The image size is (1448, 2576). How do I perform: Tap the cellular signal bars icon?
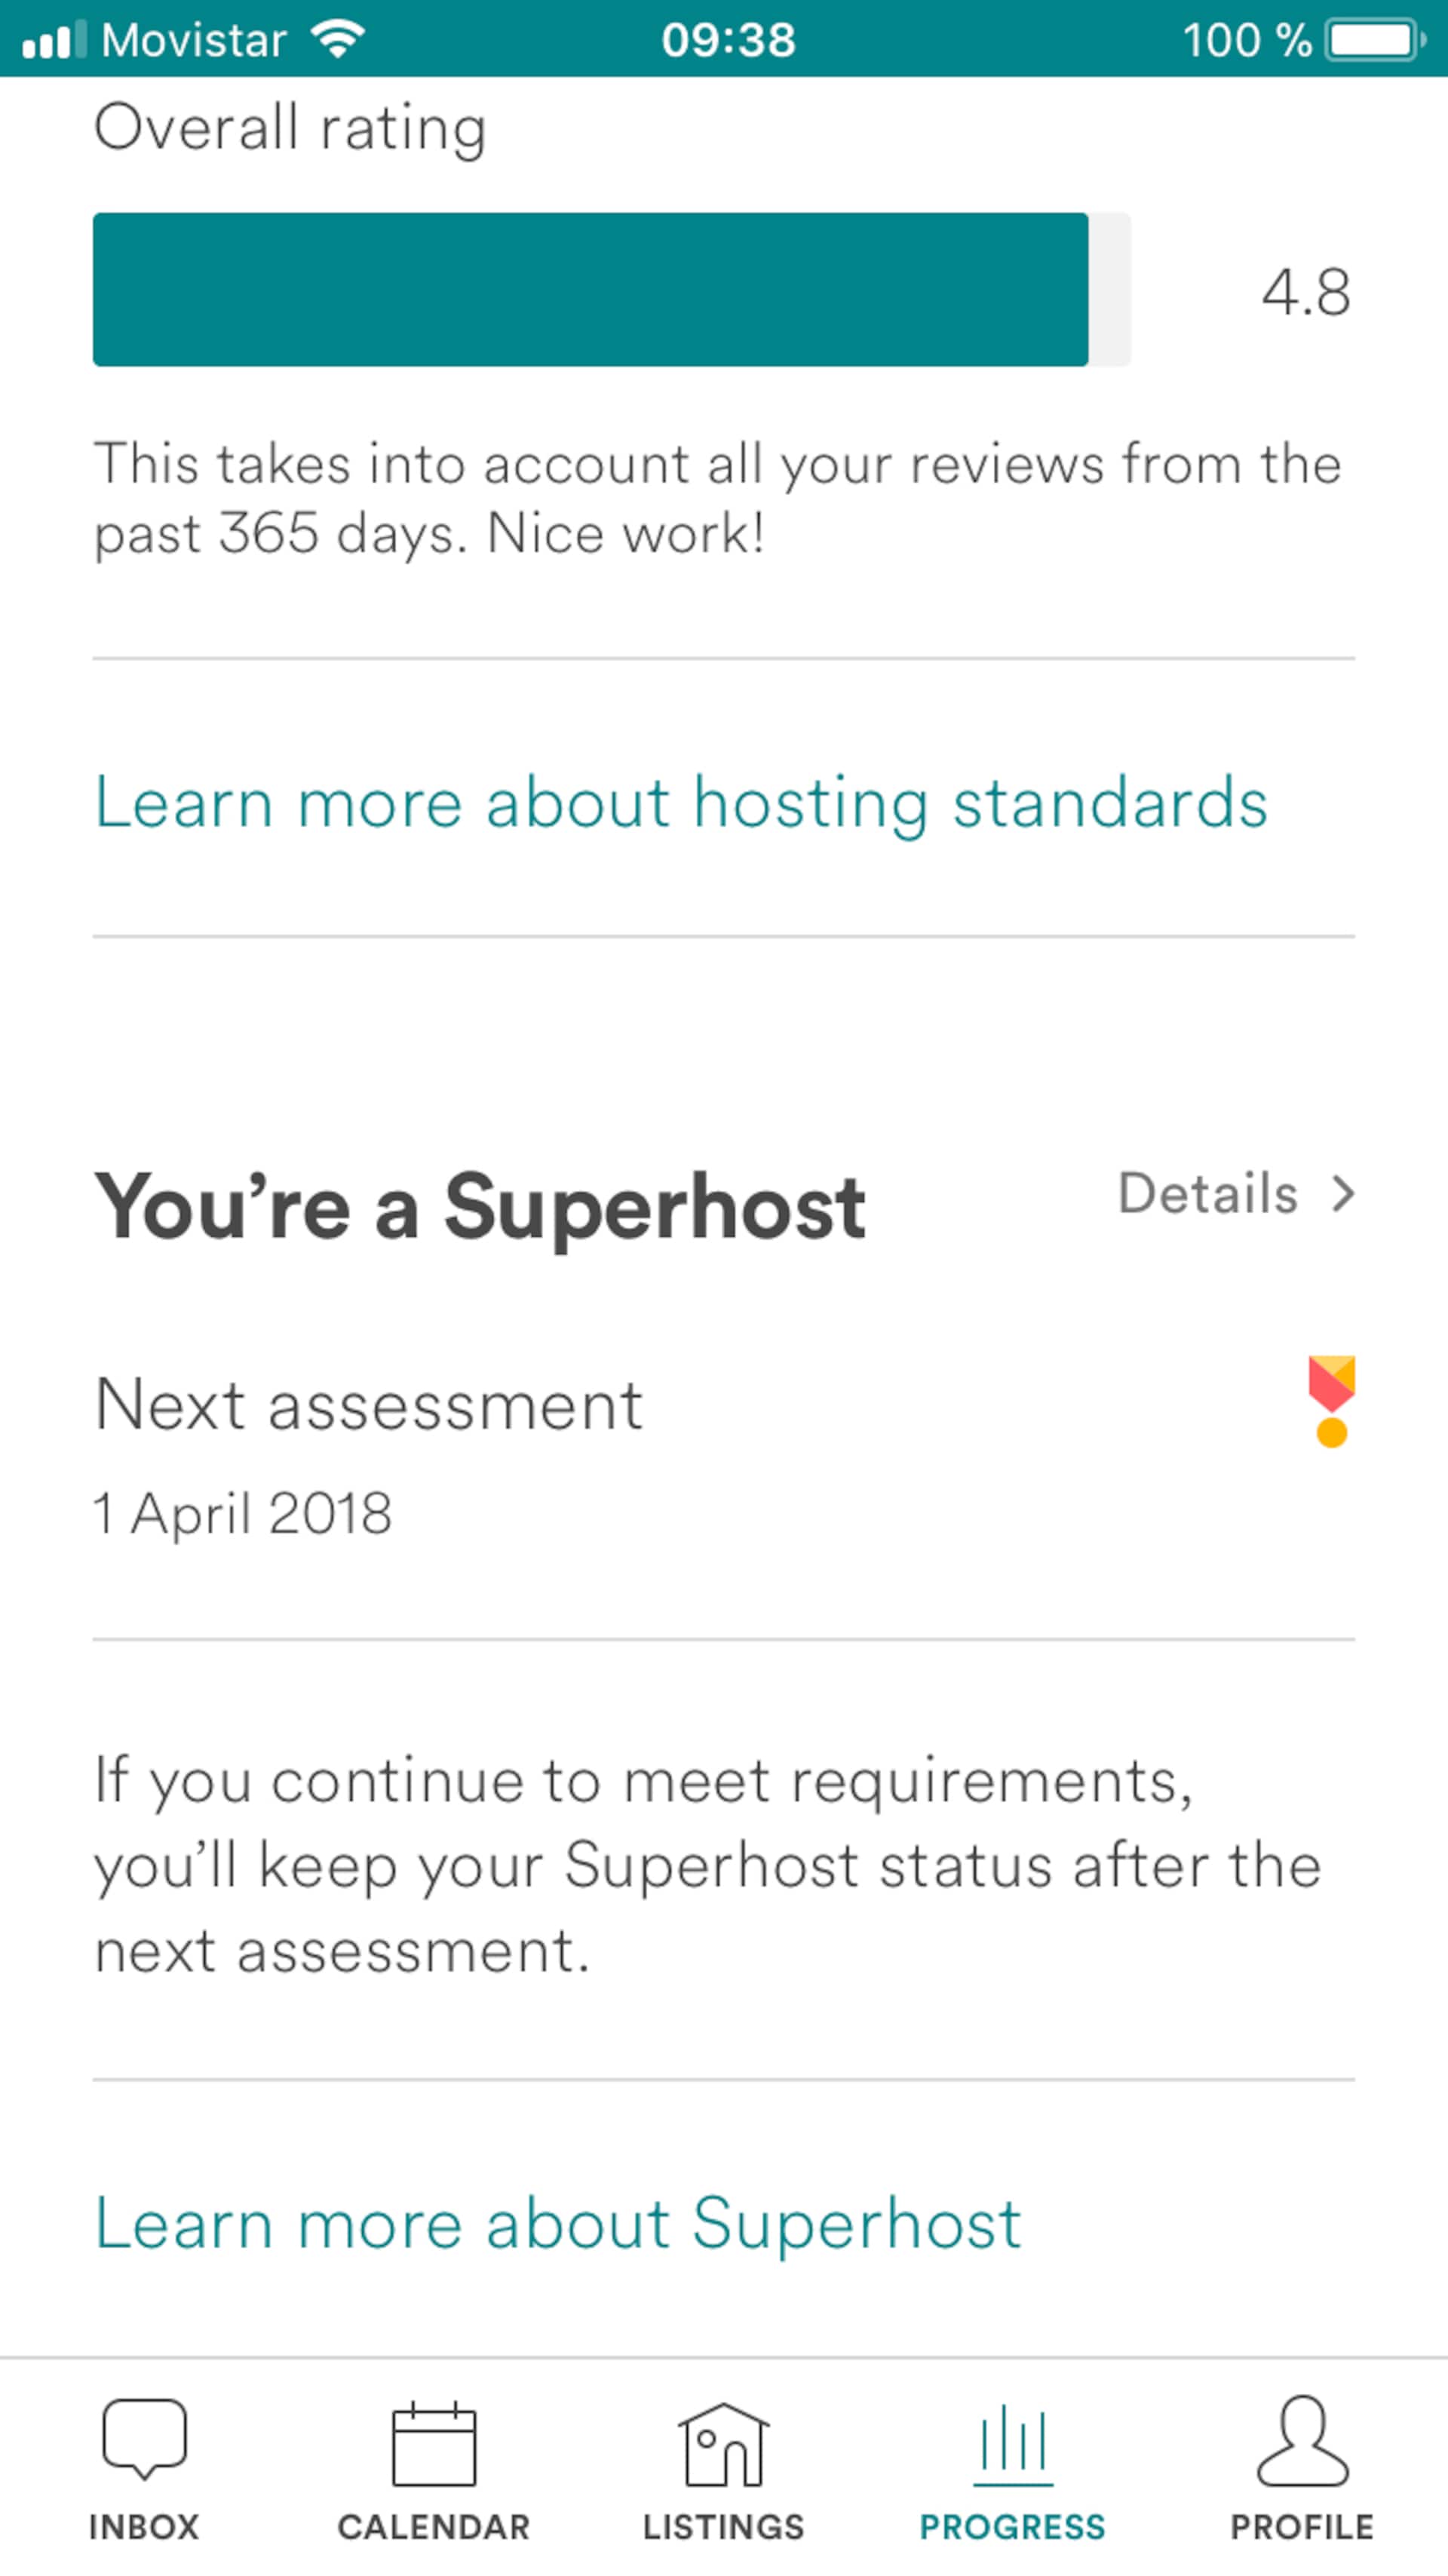tap(54, 40)
